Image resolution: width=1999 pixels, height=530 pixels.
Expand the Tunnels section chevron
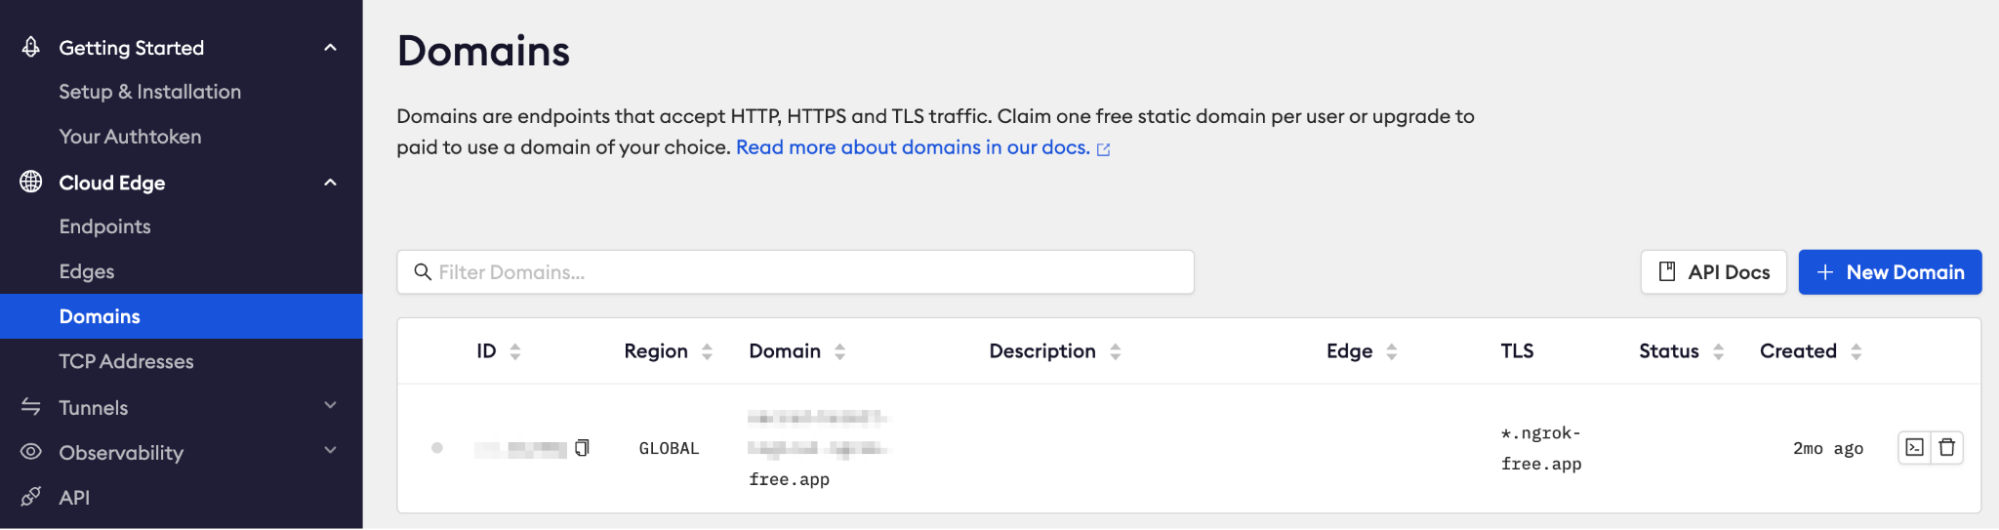[x=331, y=405]
